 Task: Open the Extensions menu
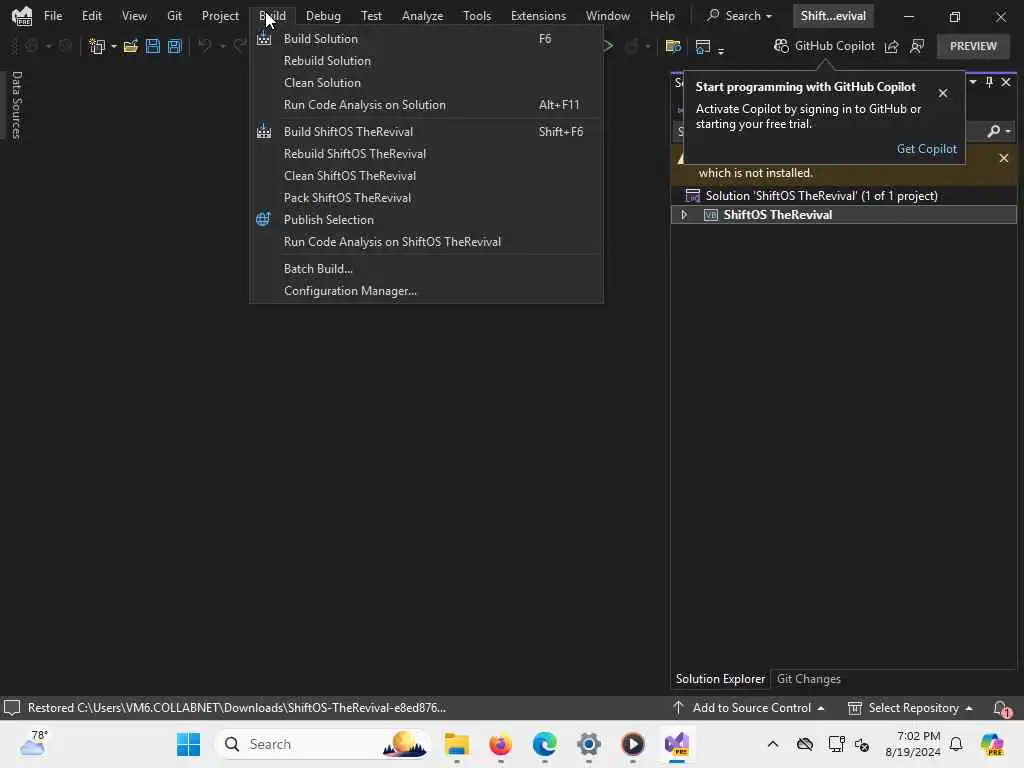(x=538, y=16)
